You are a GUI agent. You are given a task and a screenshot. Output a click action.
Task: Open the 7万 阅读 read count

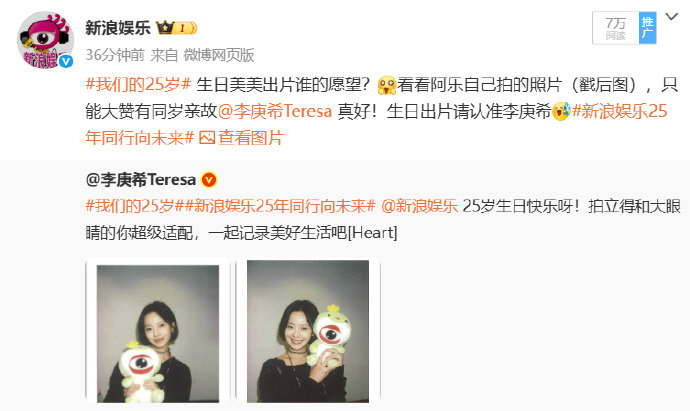tap(616, 28)
